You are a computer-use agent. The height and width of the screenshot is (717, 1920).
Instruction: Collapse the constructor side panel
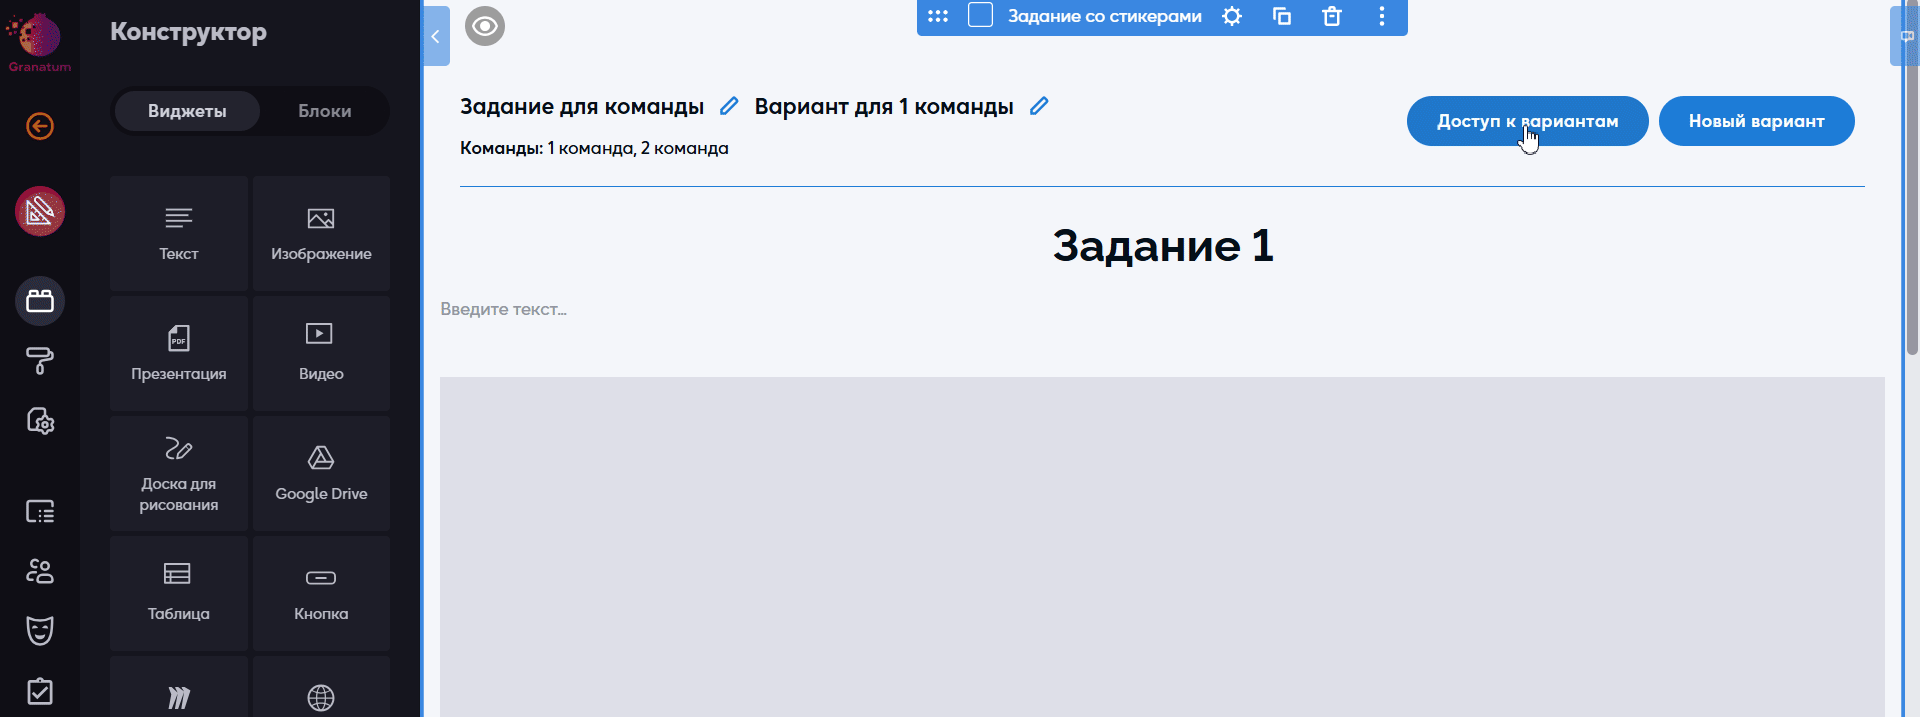click(436, 37)
